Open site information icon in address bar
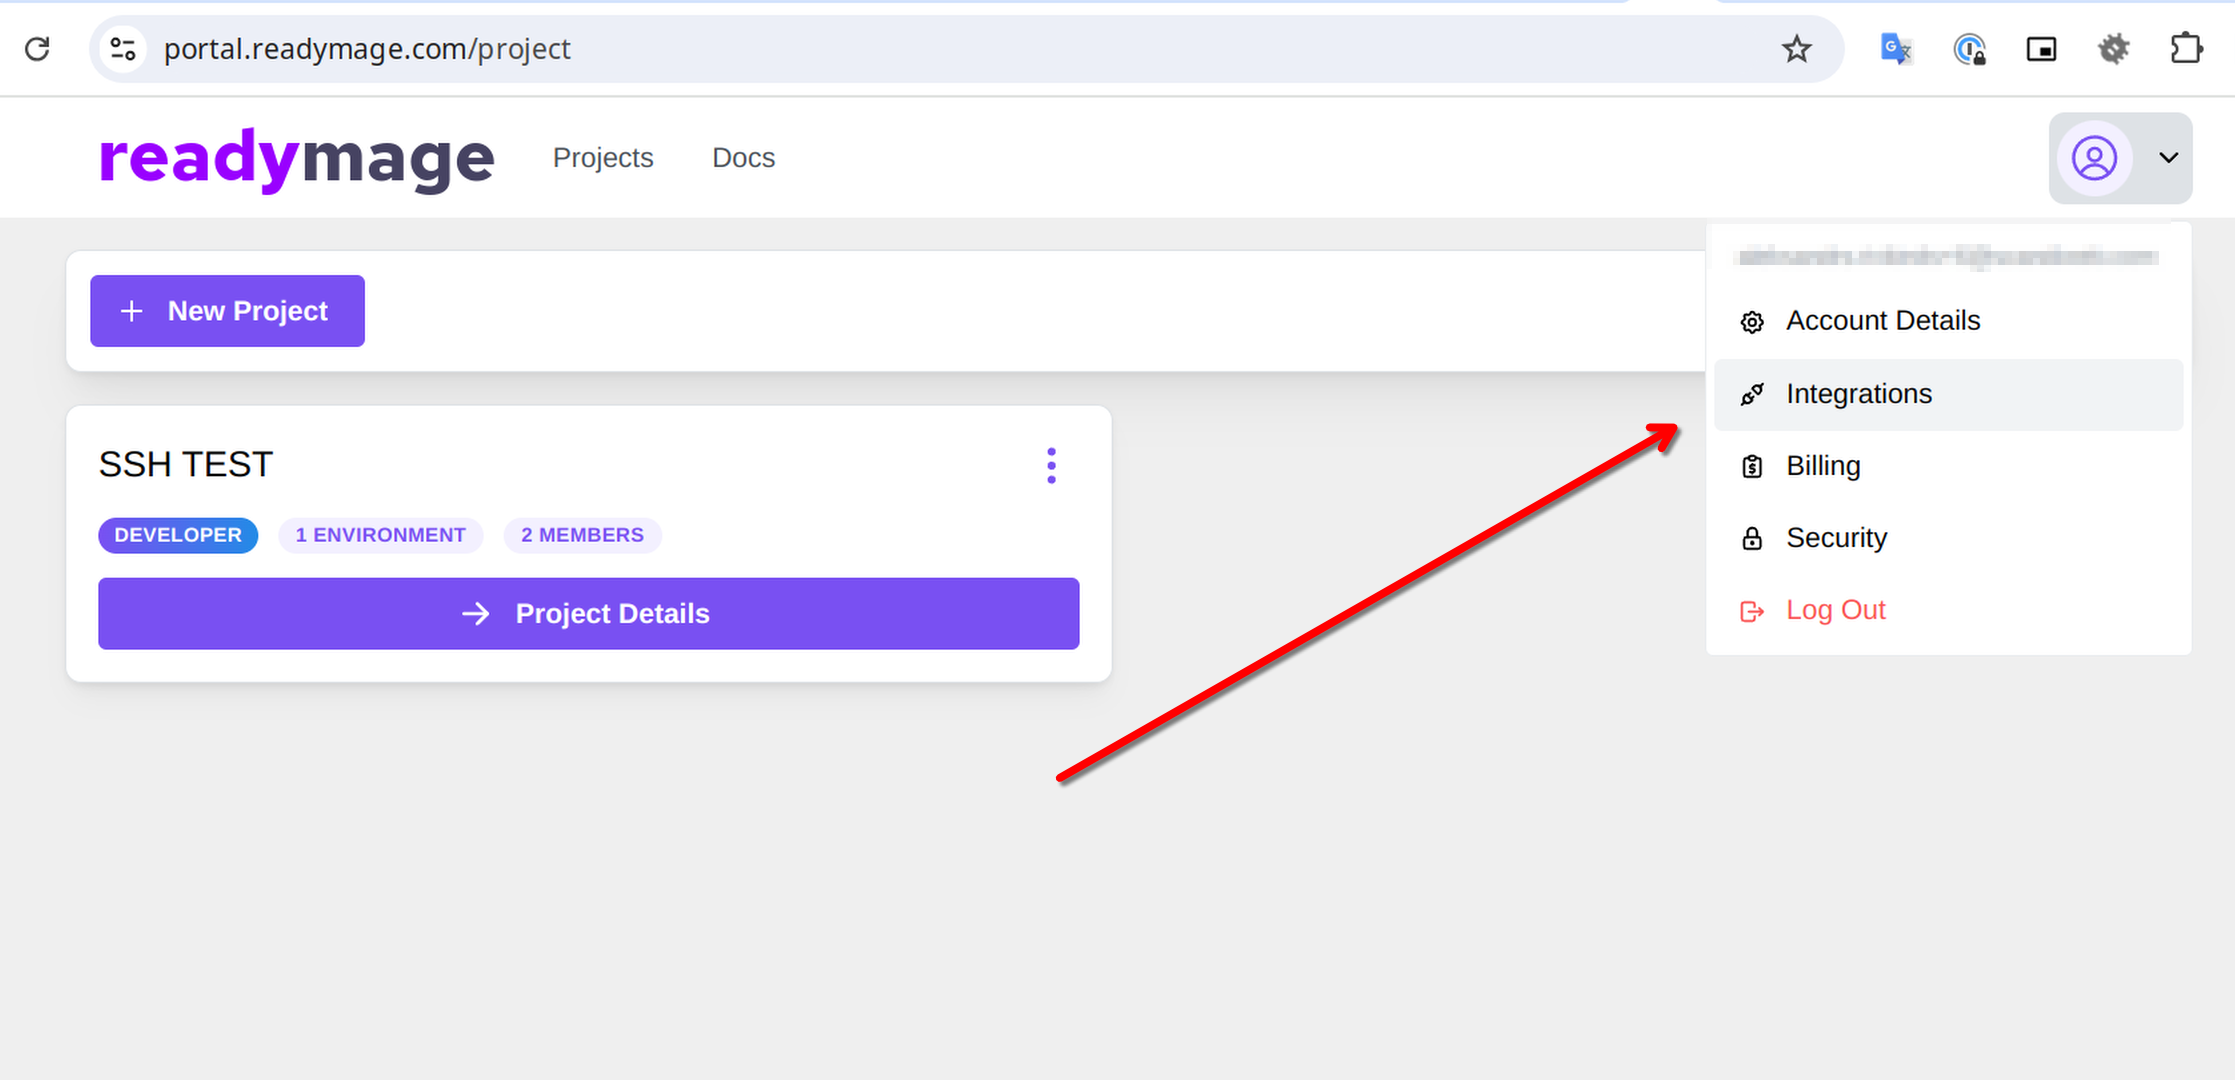 (123, 49)
